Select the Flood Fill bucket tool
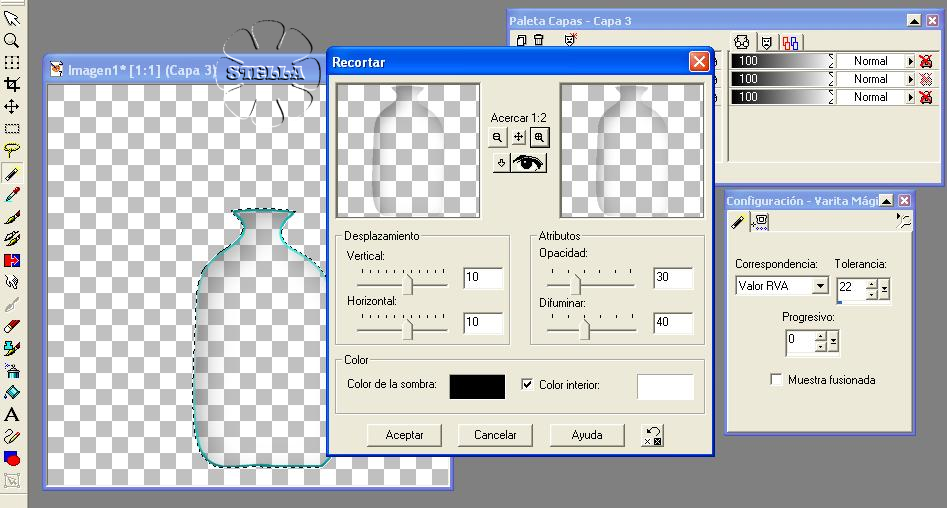 click(x=11, y=393)
